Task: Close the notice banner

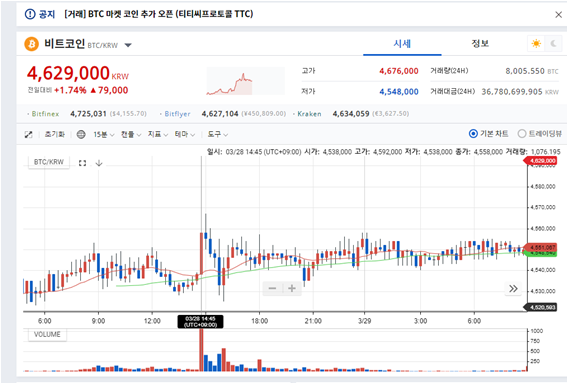Action: tap(558, 14)
